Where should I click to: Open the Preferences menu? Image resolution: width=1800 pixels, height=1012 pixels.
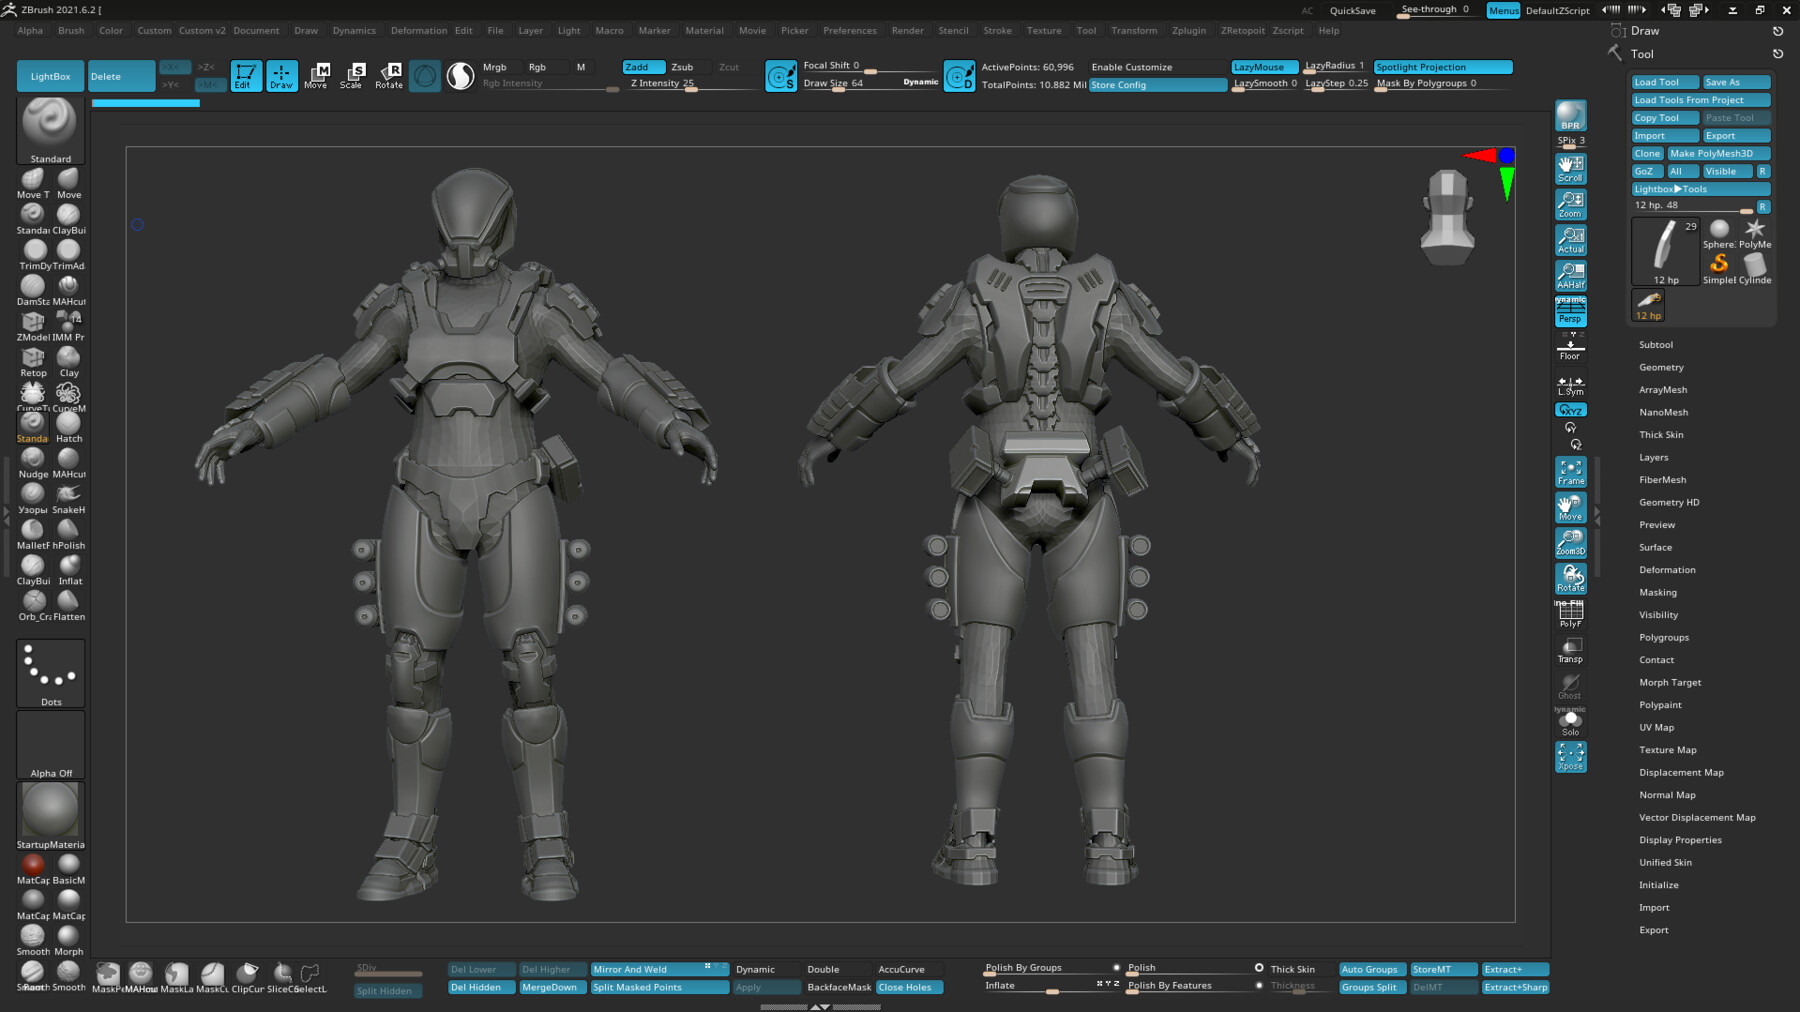[849, 31]
